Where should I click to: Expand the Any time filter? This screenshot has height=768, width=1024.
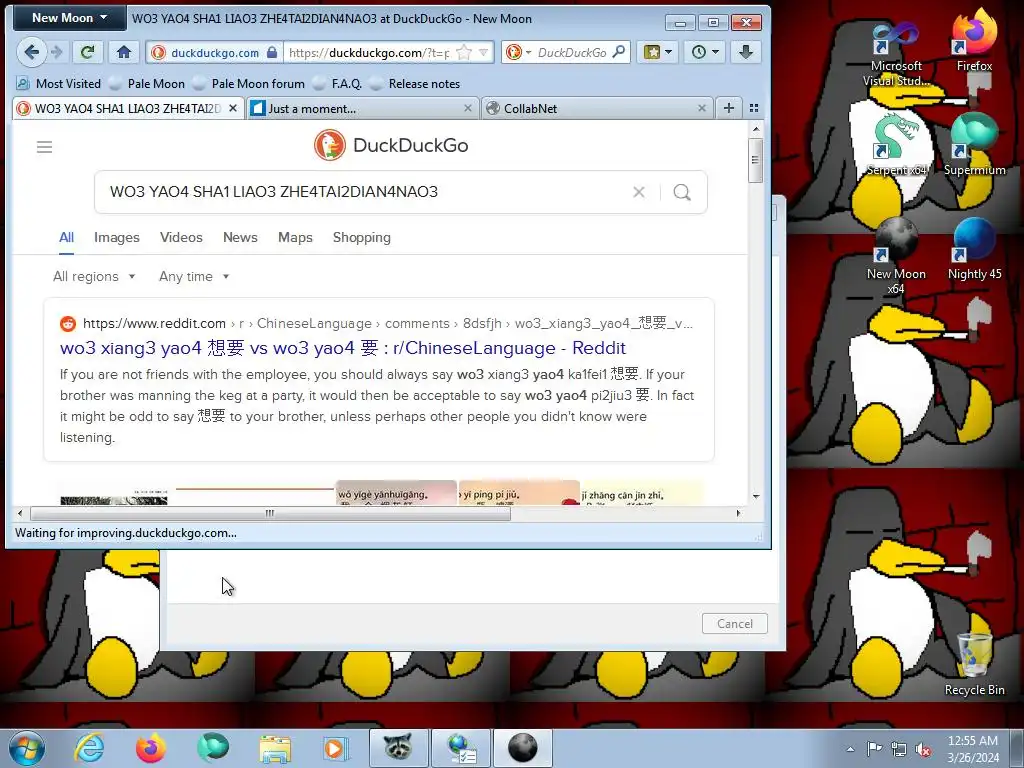click(194, 276)
